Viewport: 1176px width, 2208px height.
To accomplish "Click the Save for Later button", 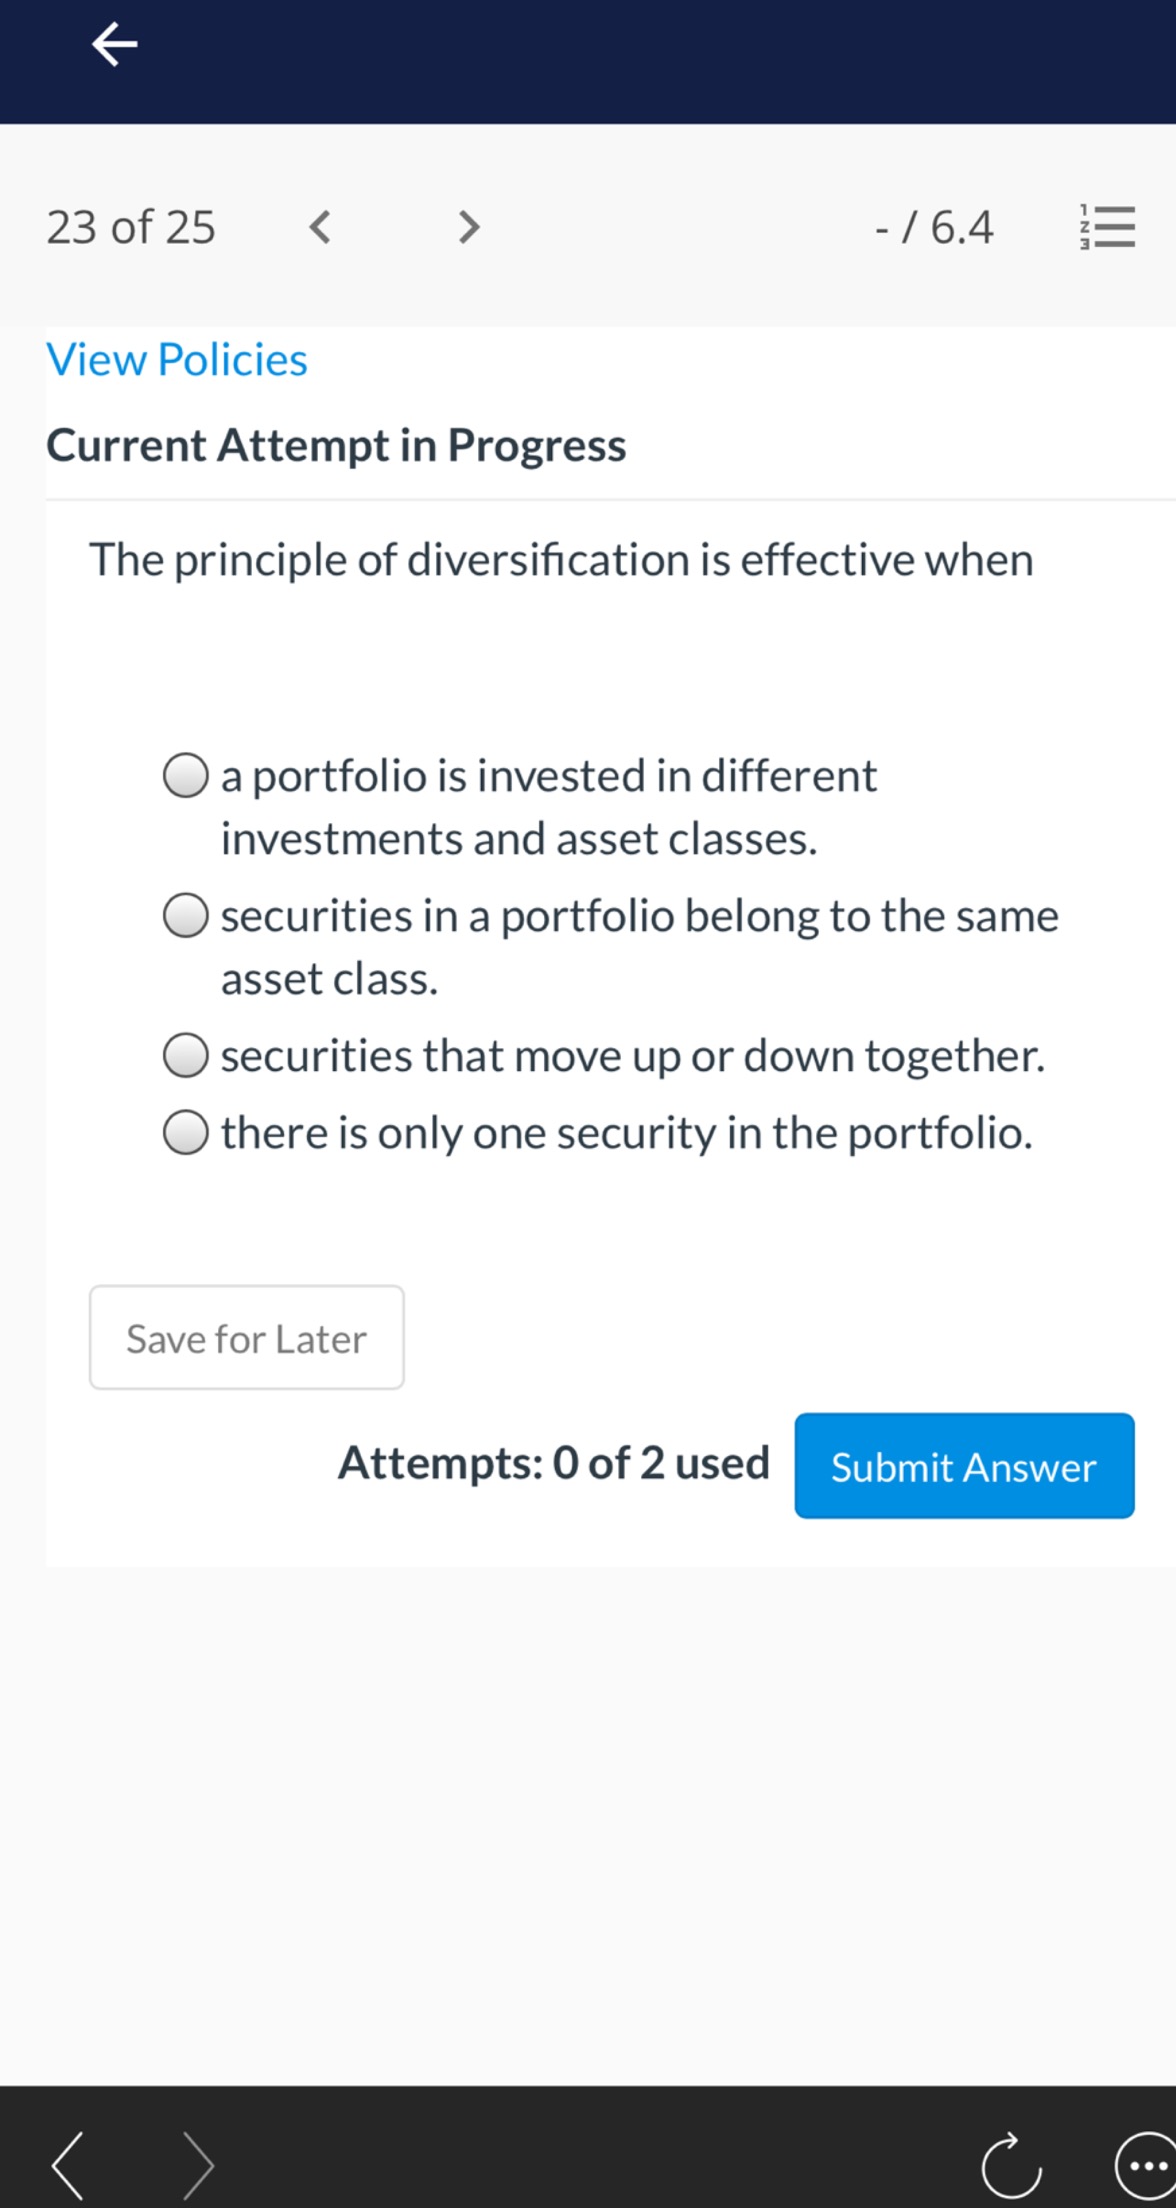I will click(246, 1338).
